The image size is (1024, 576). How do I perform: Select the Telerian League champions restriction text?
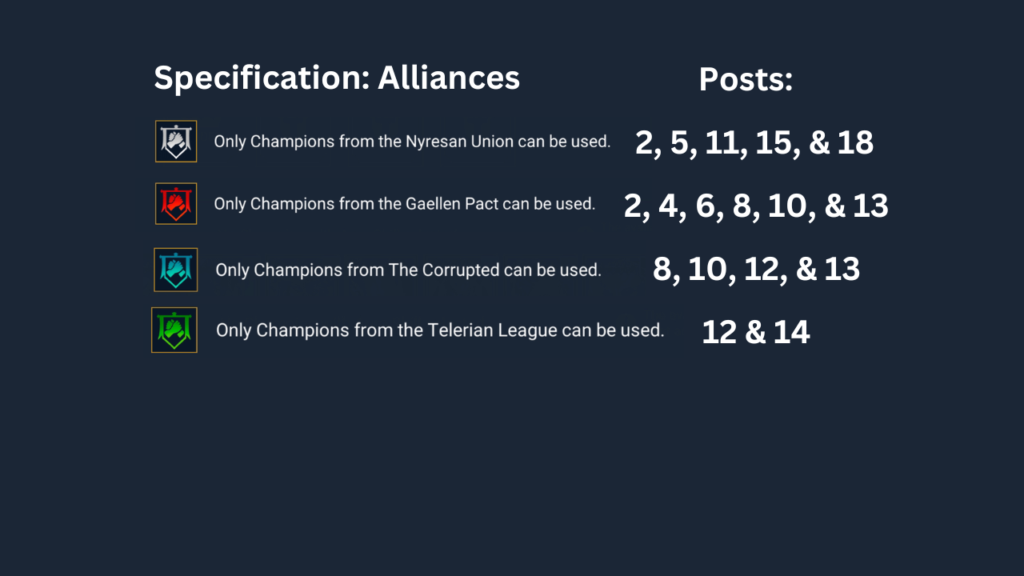click(x=440, y=330)
